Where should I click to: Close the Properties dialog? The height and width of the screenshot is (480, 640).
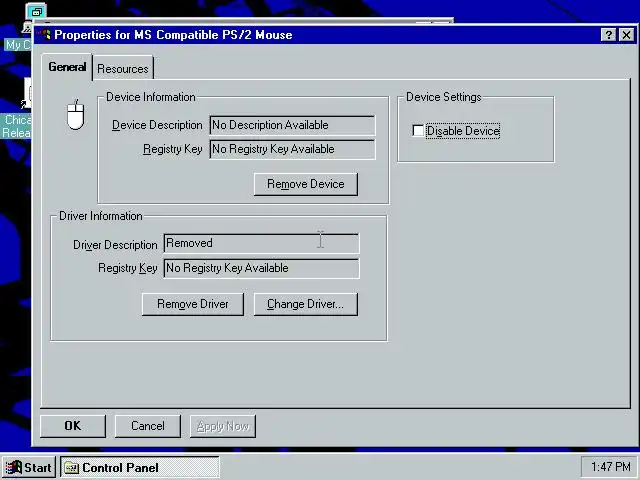pyautogui.click(x=627, y=35)
